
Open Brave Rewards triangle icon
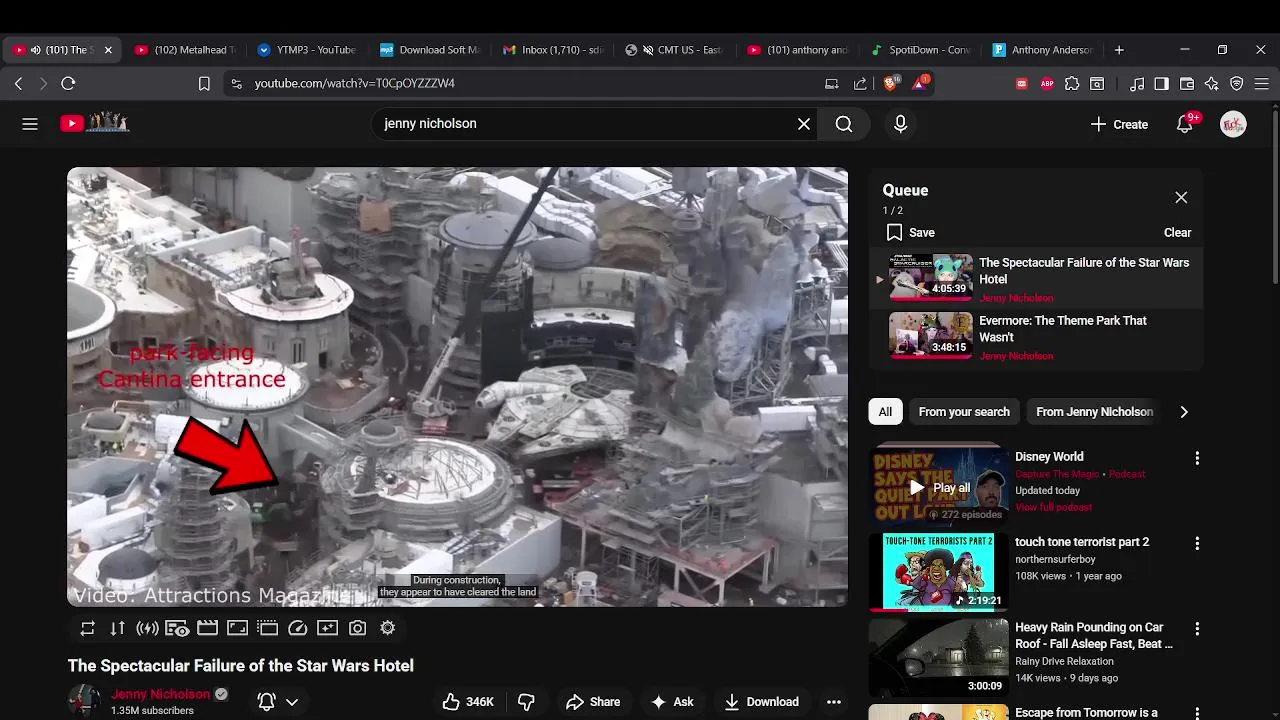[x=919, y=83]
